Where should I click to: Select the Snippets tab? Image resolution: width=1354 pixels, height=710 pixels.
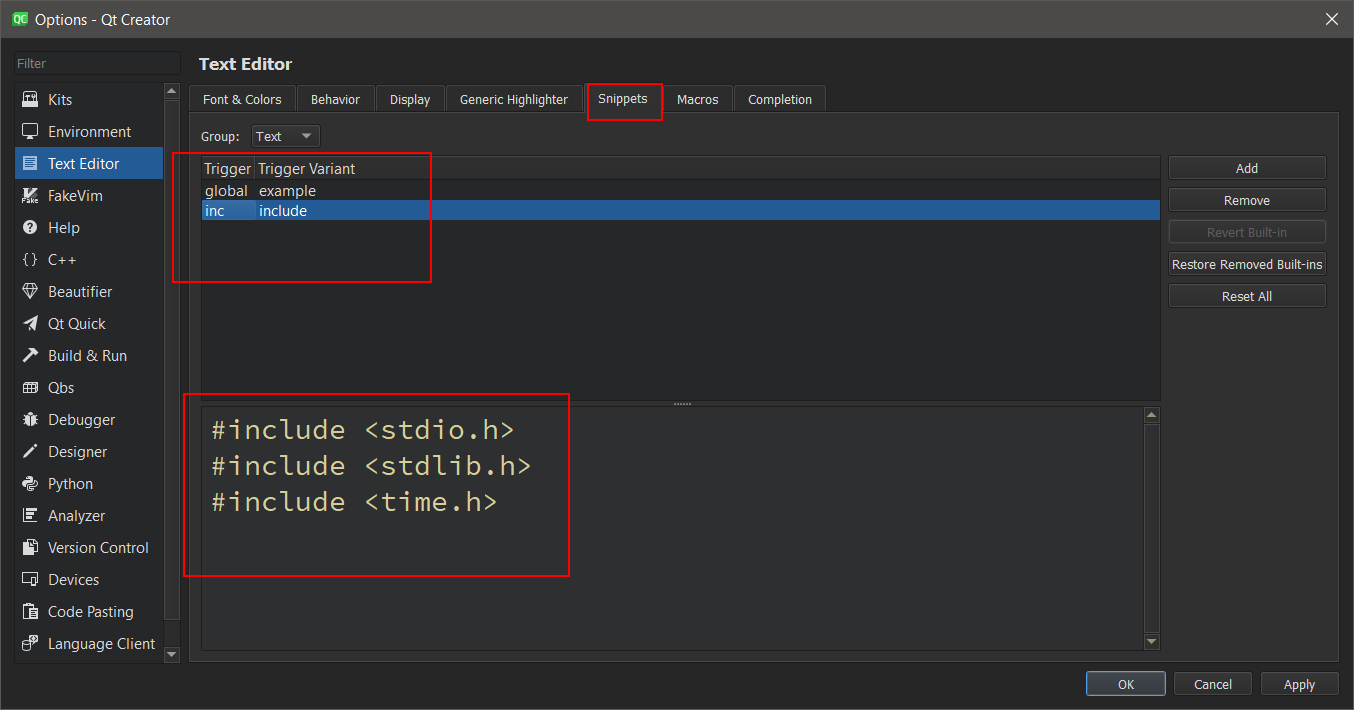coord(623,98)
